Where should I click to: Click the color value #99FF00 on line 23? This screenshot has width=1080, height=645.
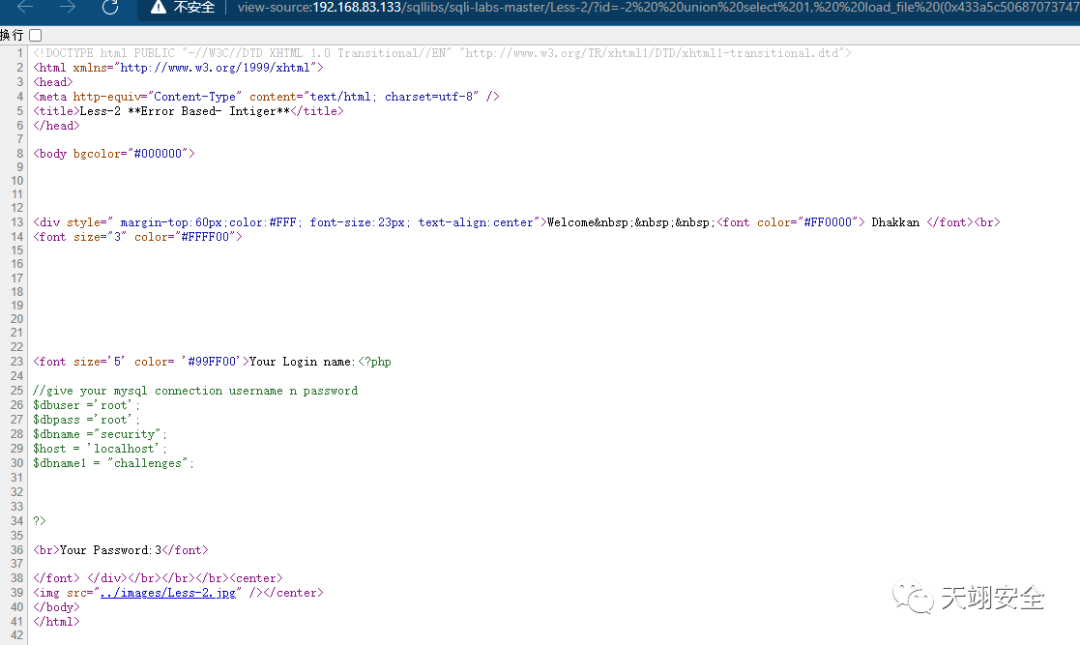(212, 362)
